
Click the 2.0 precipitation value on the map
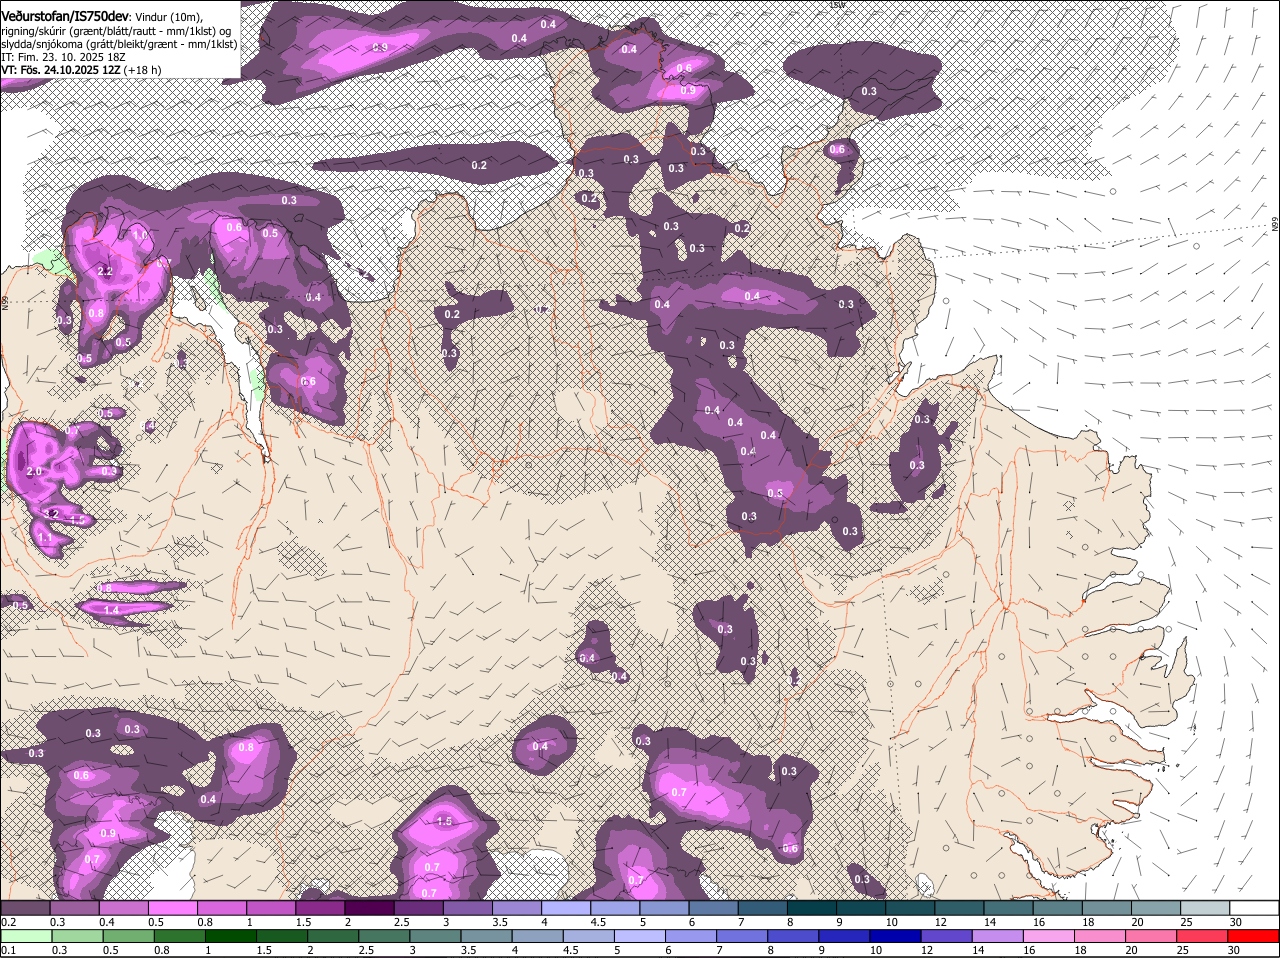35,471
